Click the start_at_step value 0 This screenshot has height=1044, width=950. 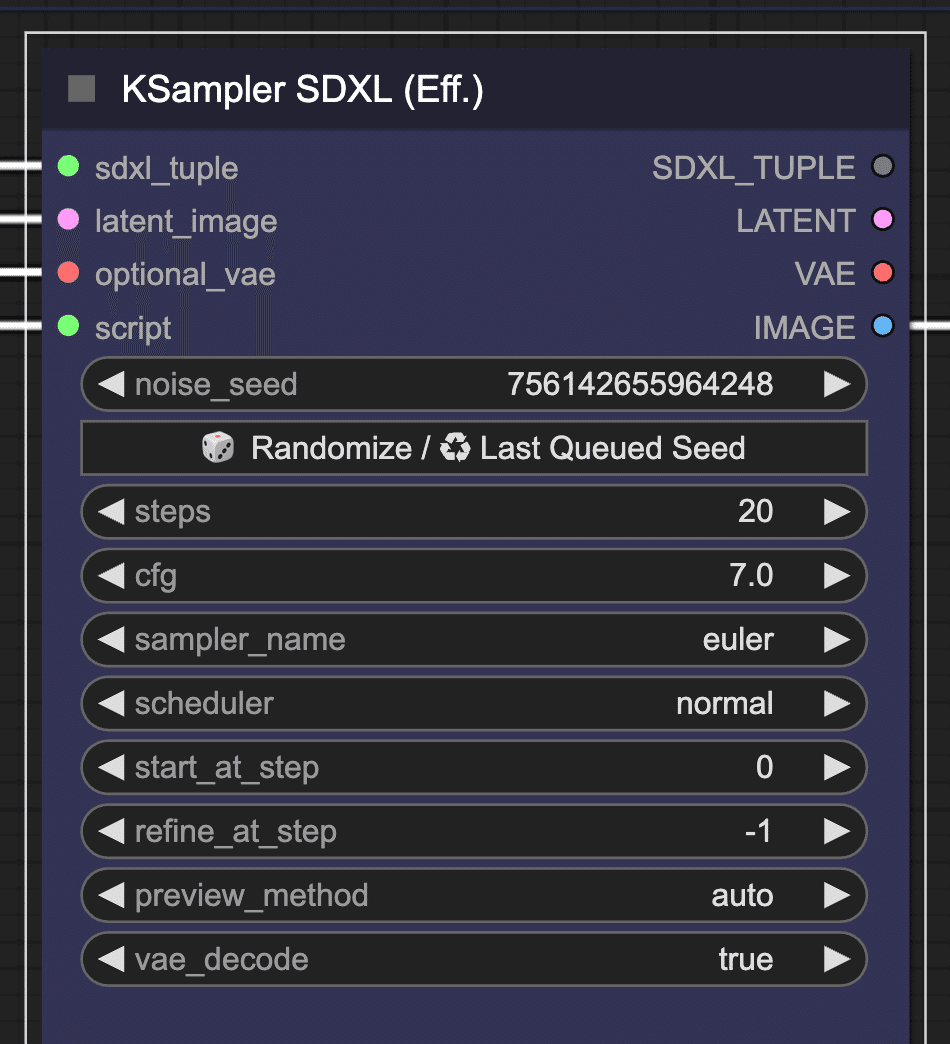pos(764,768)
